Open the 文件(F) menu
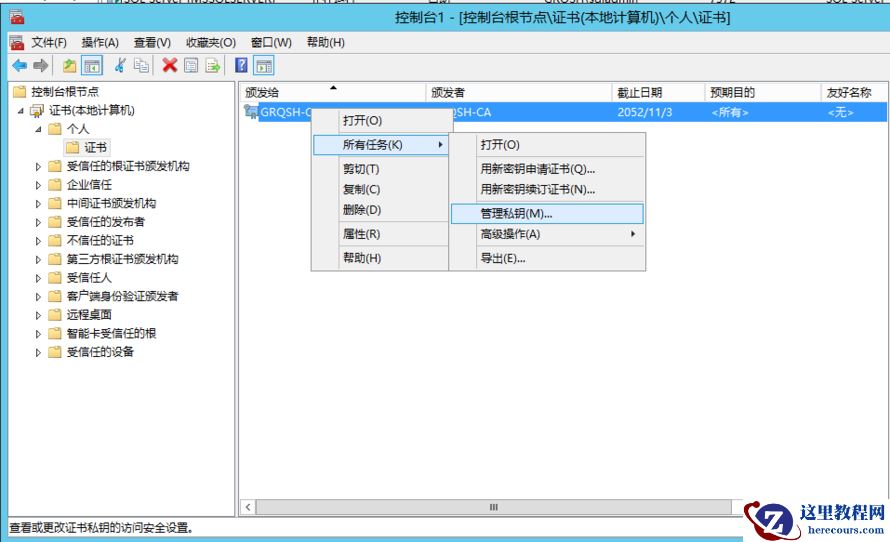 point(49,43)
